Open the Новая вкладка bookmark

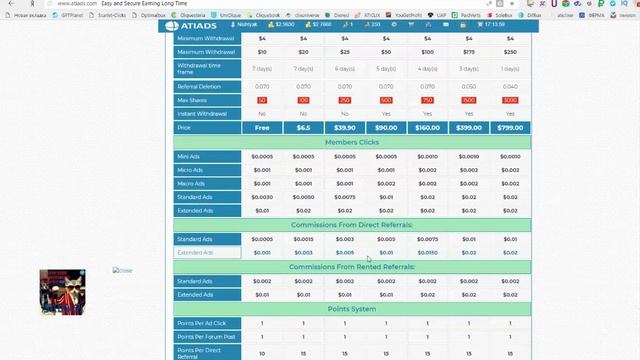(26, 15)
